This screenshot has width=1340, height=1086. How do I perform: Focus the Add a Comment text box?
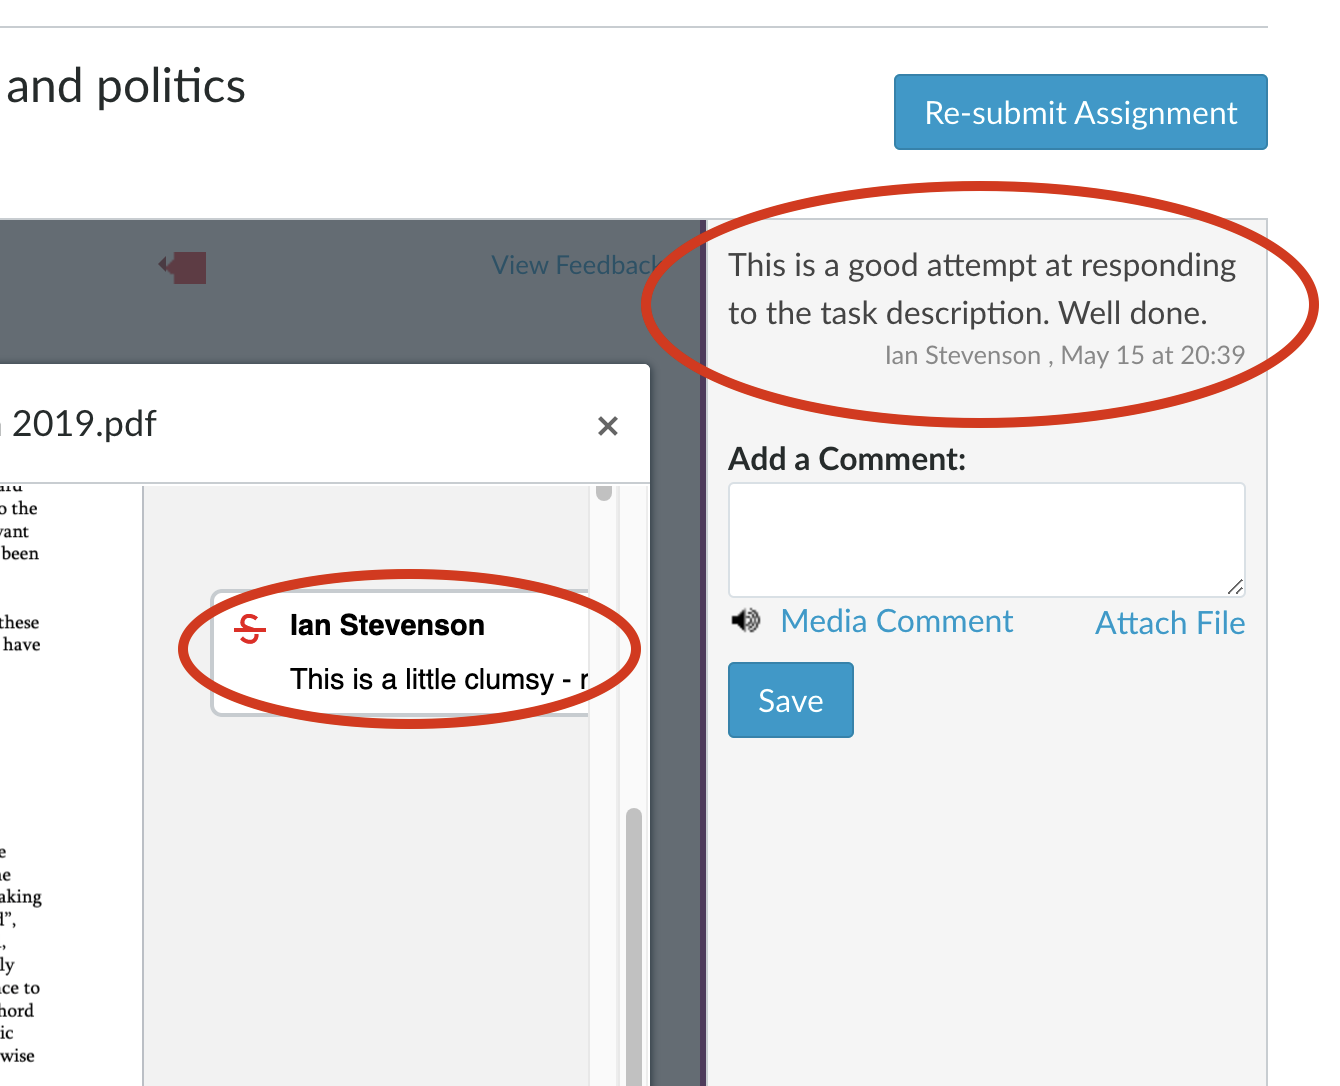pos(986,539)
